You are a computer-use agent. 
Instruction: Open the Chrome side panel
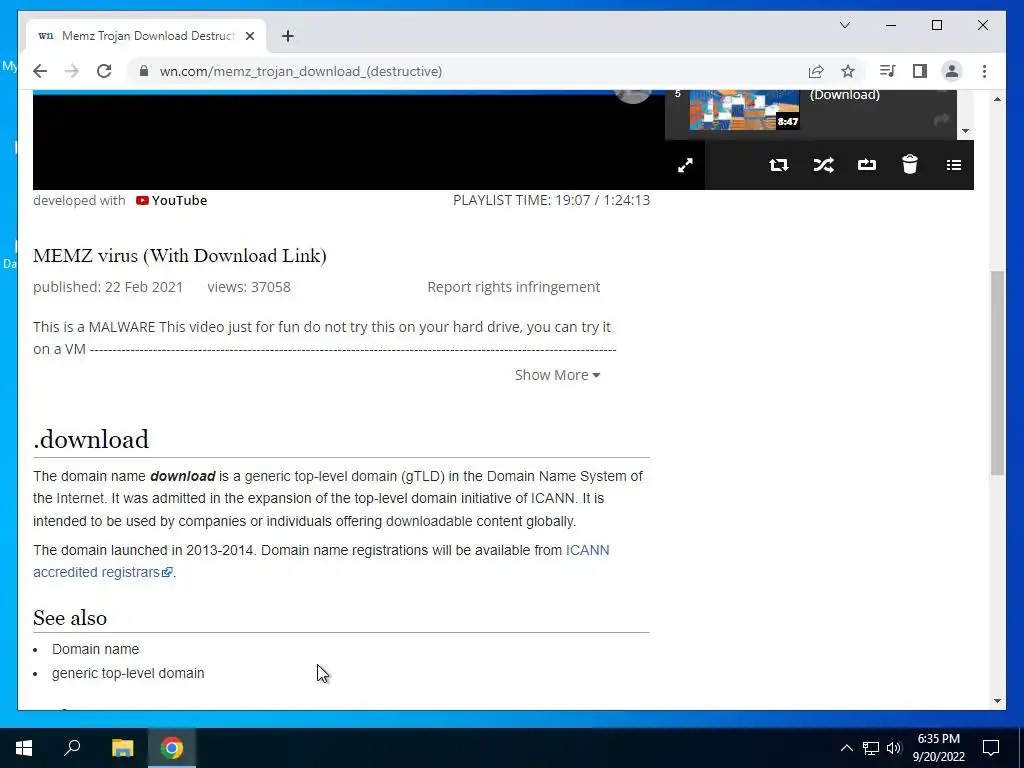point(920,71)
